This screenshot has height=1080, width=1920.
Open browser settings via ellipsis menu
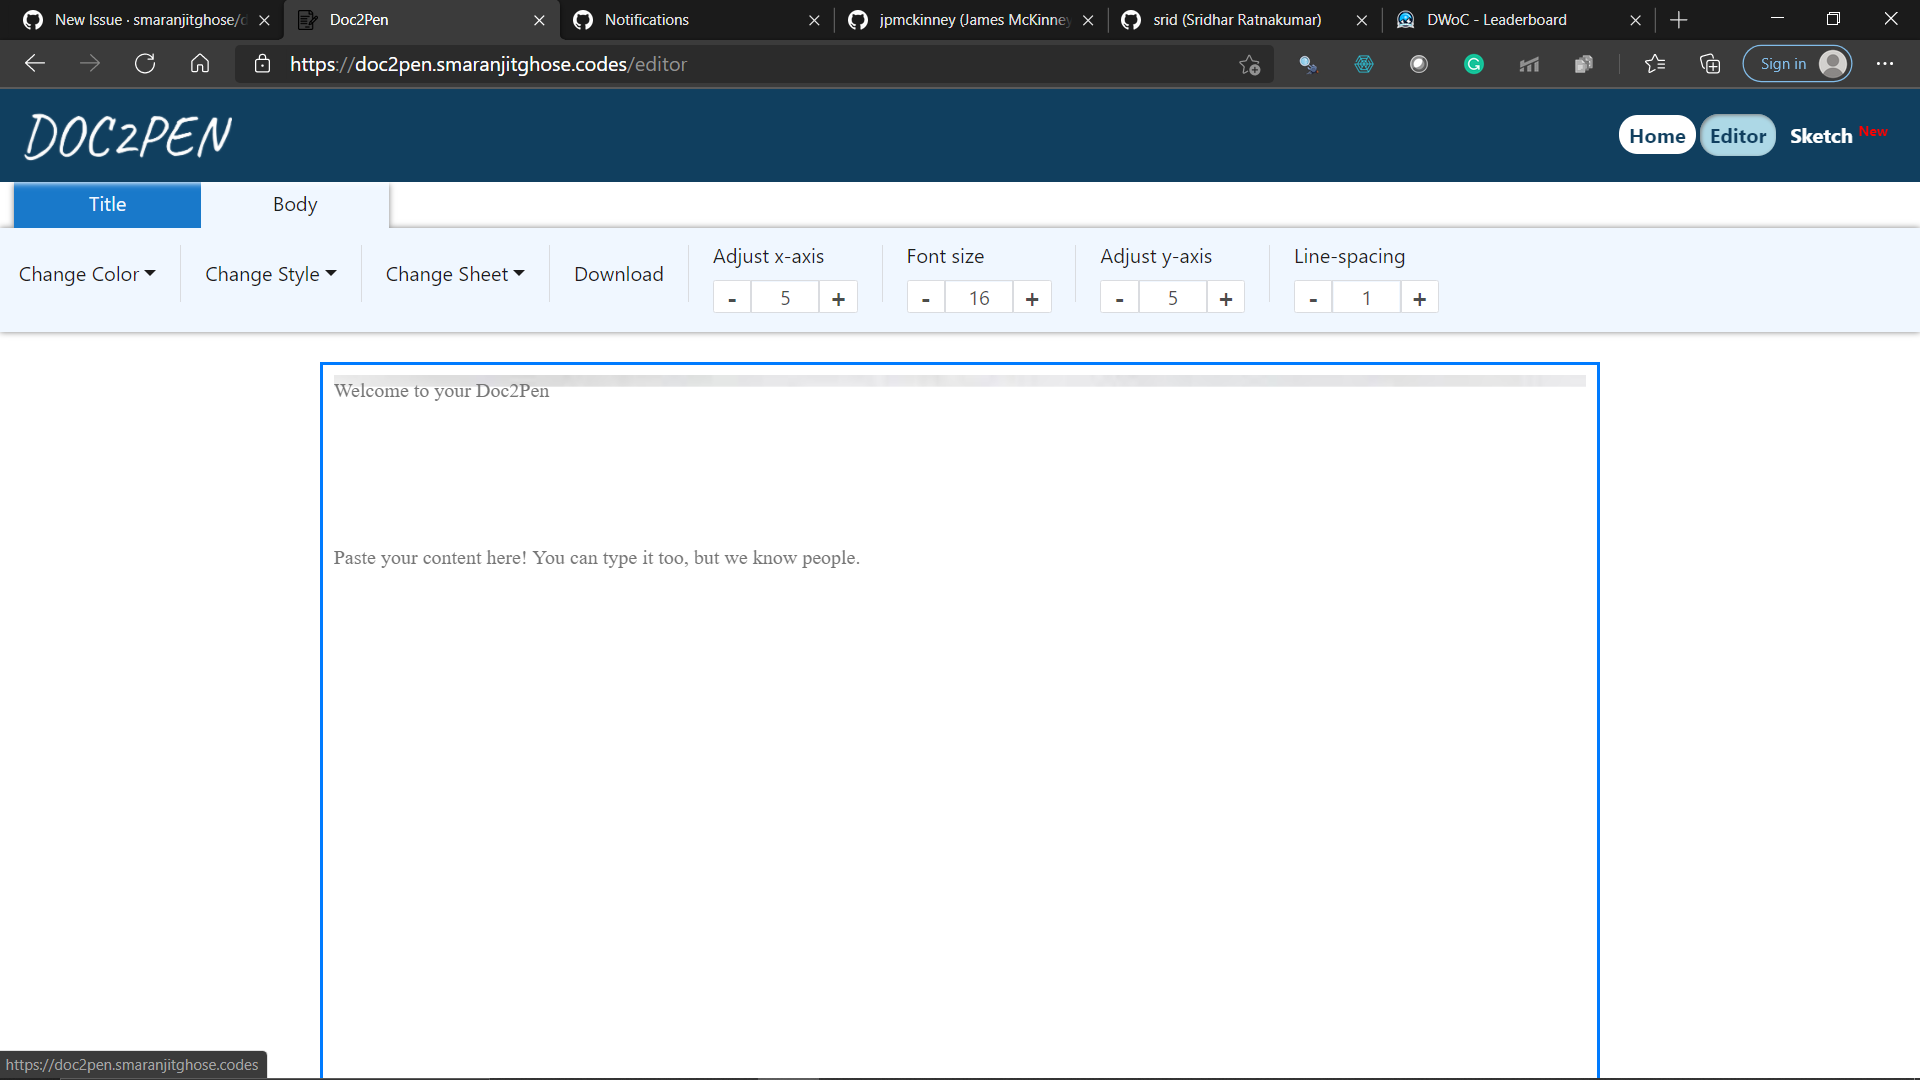pyautogui.click(x=1886, y=63)
